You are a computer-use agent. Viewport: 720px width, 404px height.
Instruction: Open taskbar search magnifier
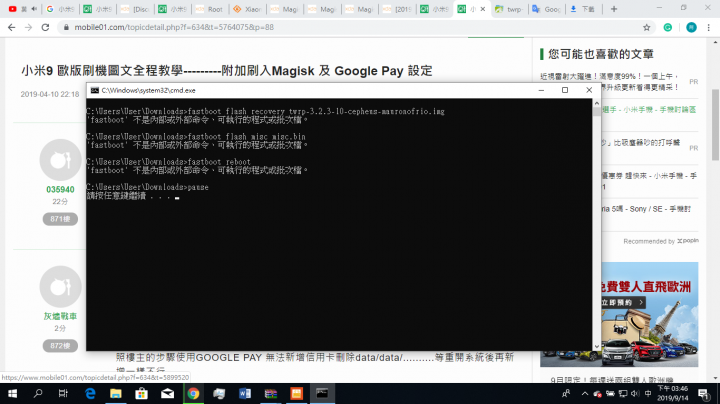38,393
